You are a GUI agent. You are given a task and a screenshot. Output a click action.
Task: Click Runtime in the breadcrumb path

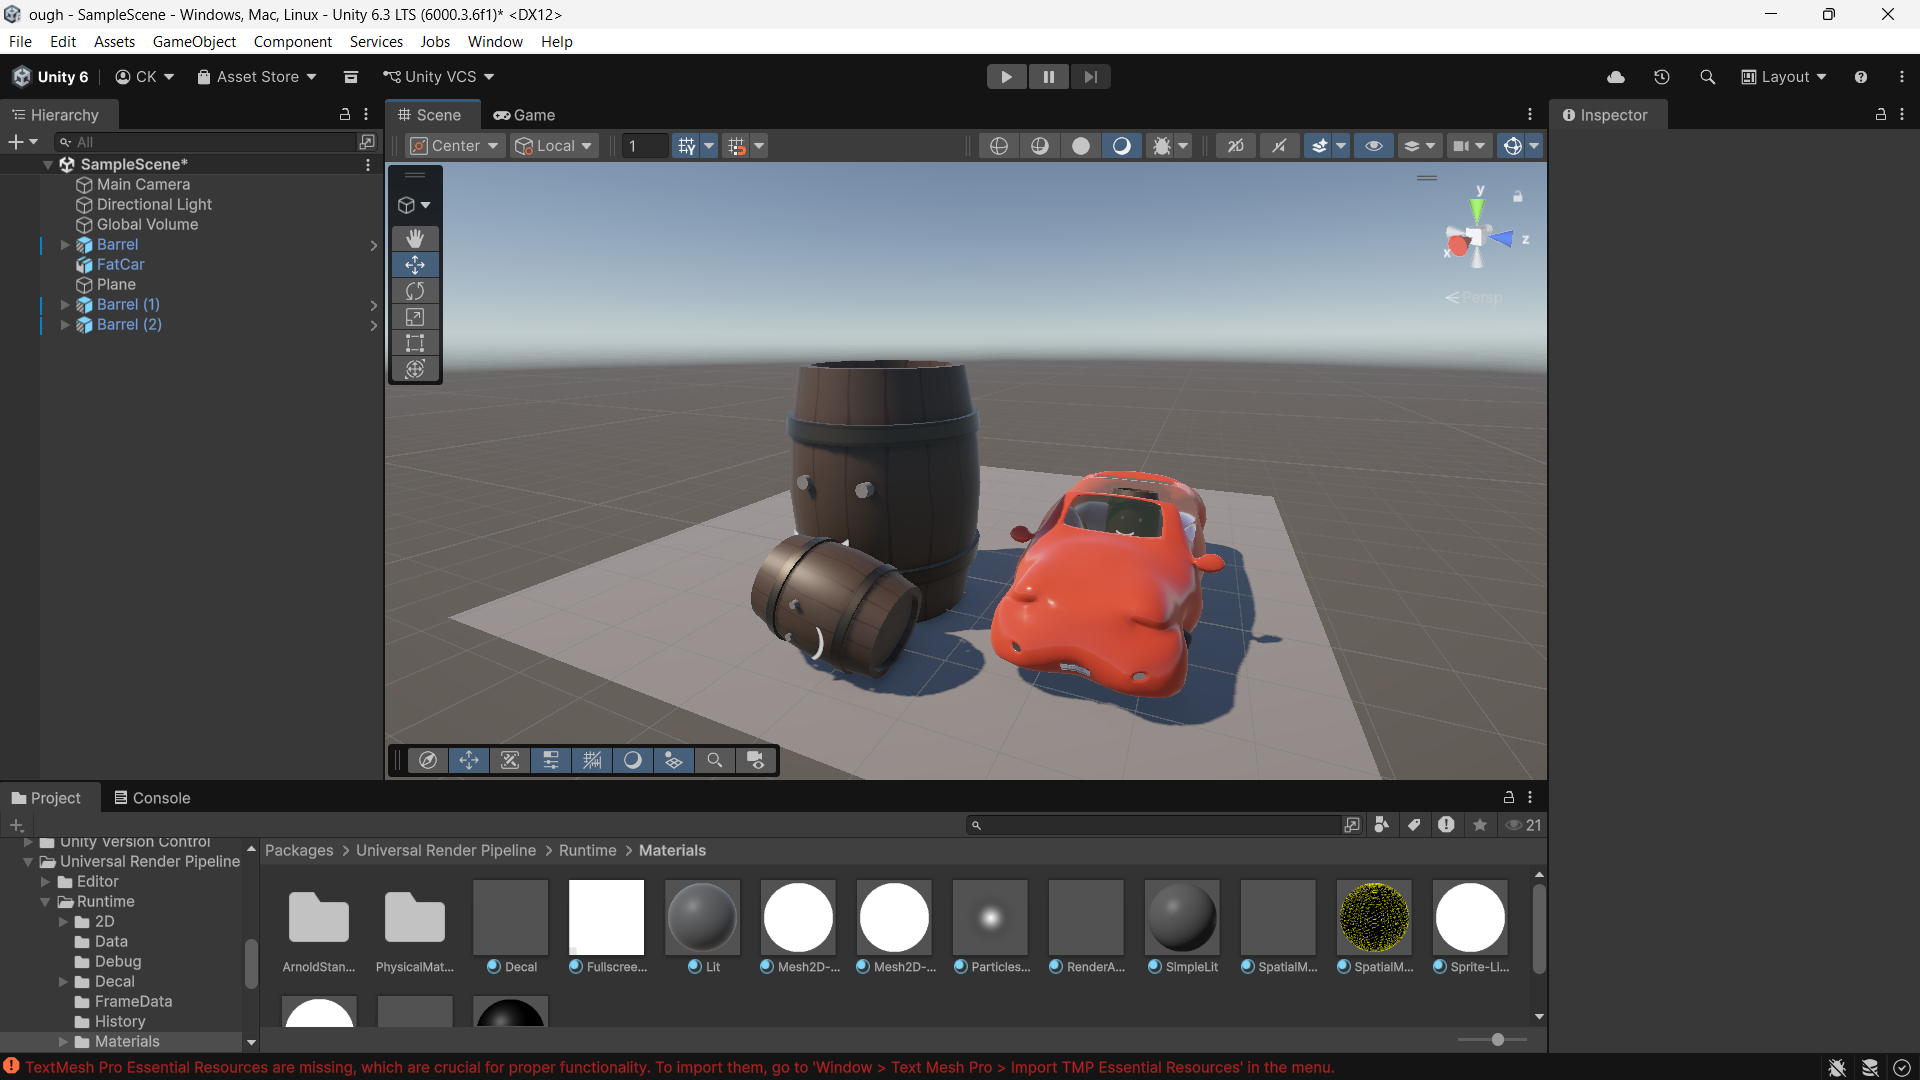587,850
